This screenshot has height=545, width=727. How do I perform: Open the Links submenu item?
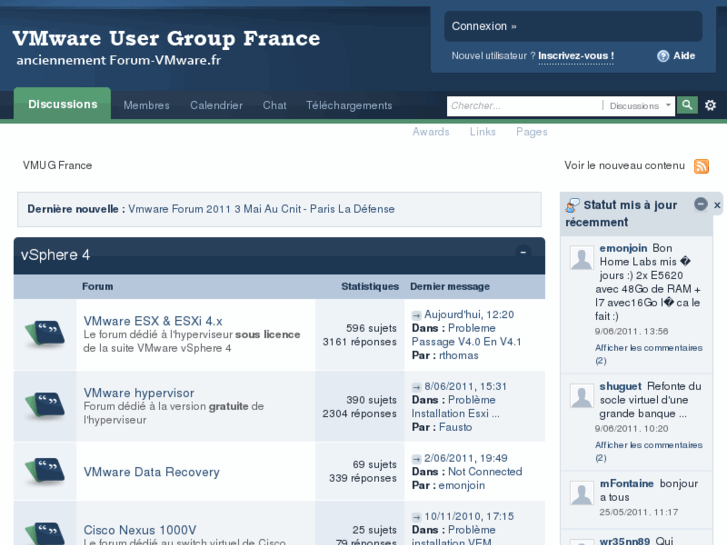click(x=483, y=132)
